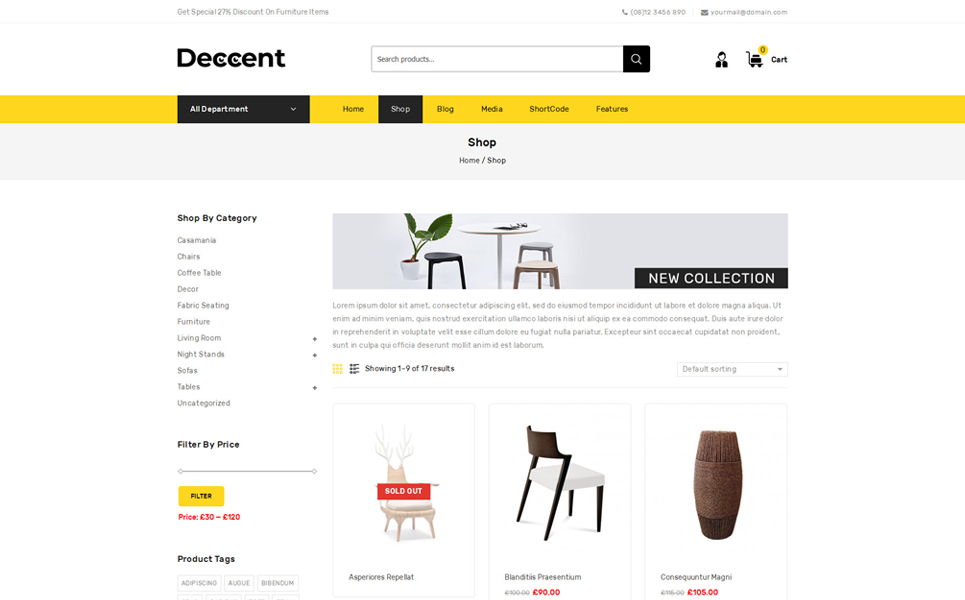Expand the Tables category

(x=314, y=388)
